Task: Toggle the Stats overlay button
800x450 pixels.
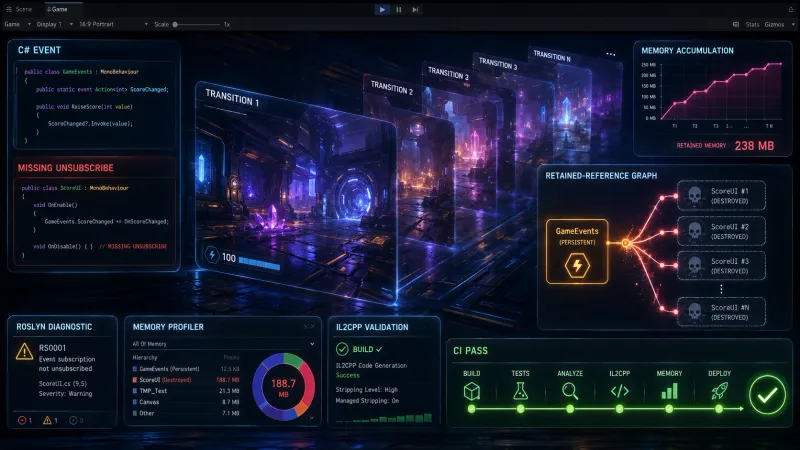Action: click(x=752, y=24)
